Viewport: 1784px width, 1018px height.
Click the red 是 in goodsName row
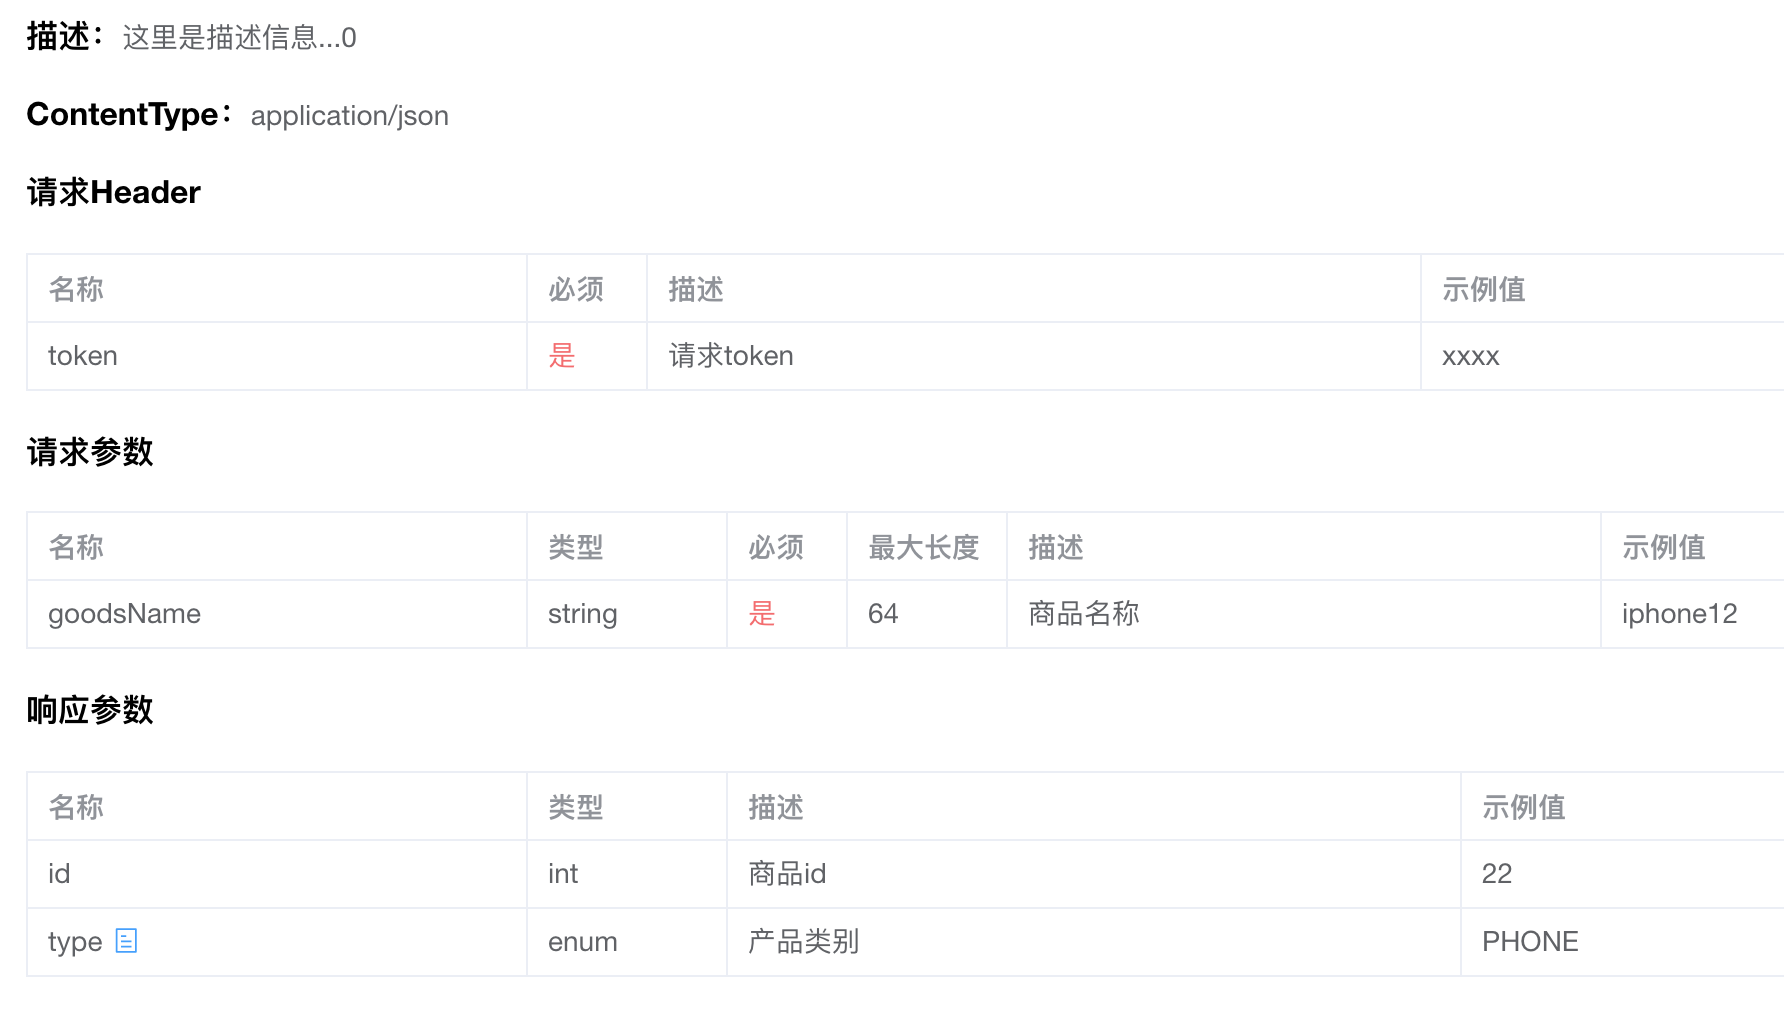762,614
